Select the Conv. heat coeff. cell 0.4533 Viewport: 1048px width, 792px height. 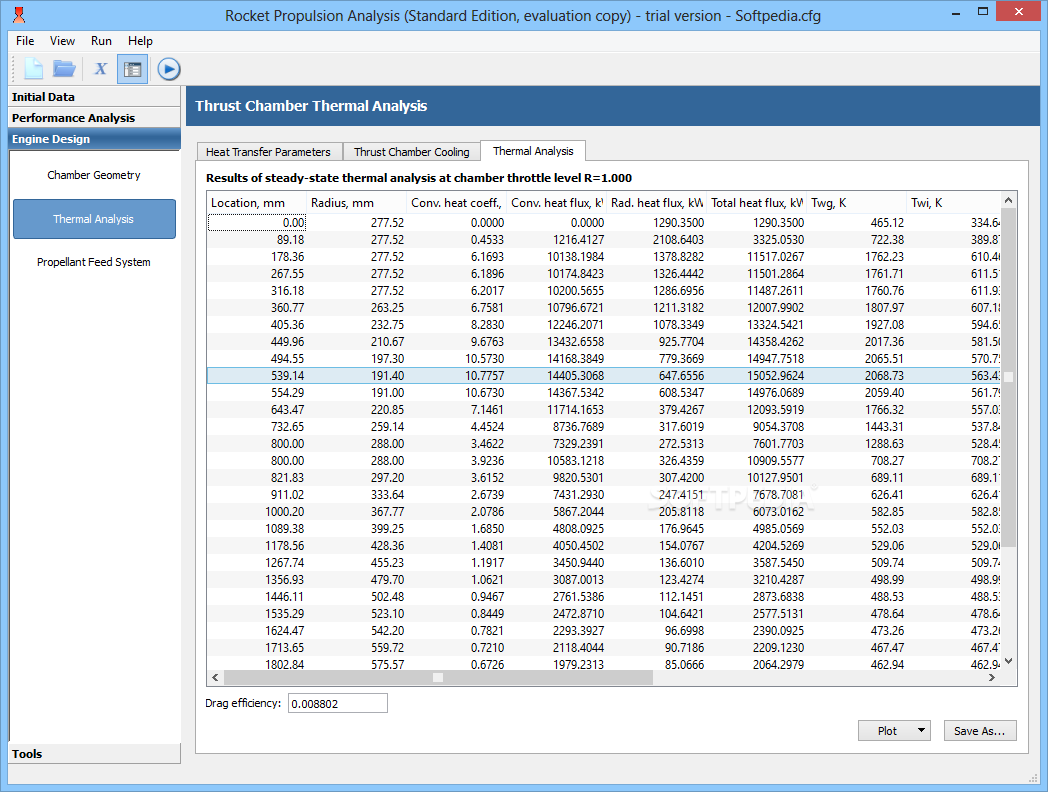pos(456,239)
